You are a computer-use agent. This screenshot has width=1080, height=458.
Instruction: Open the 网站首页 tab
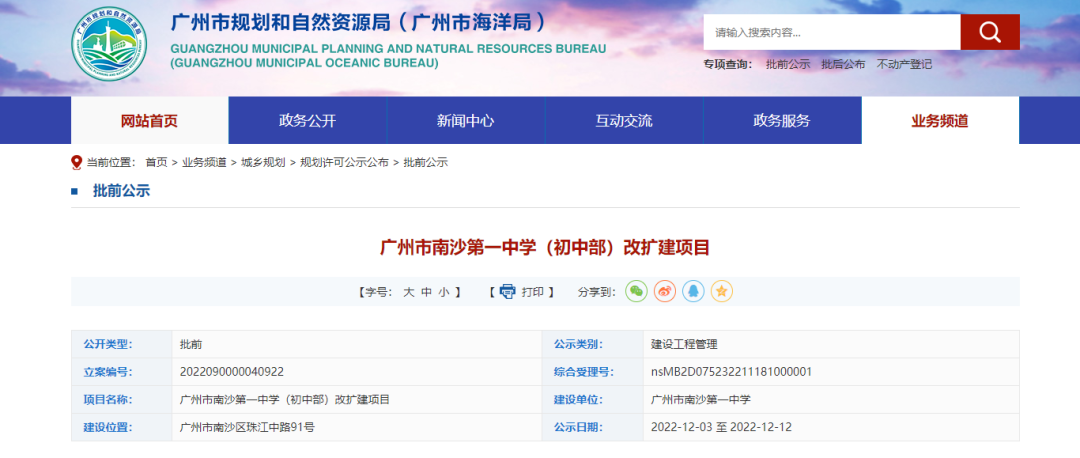[x=149, y=121]
